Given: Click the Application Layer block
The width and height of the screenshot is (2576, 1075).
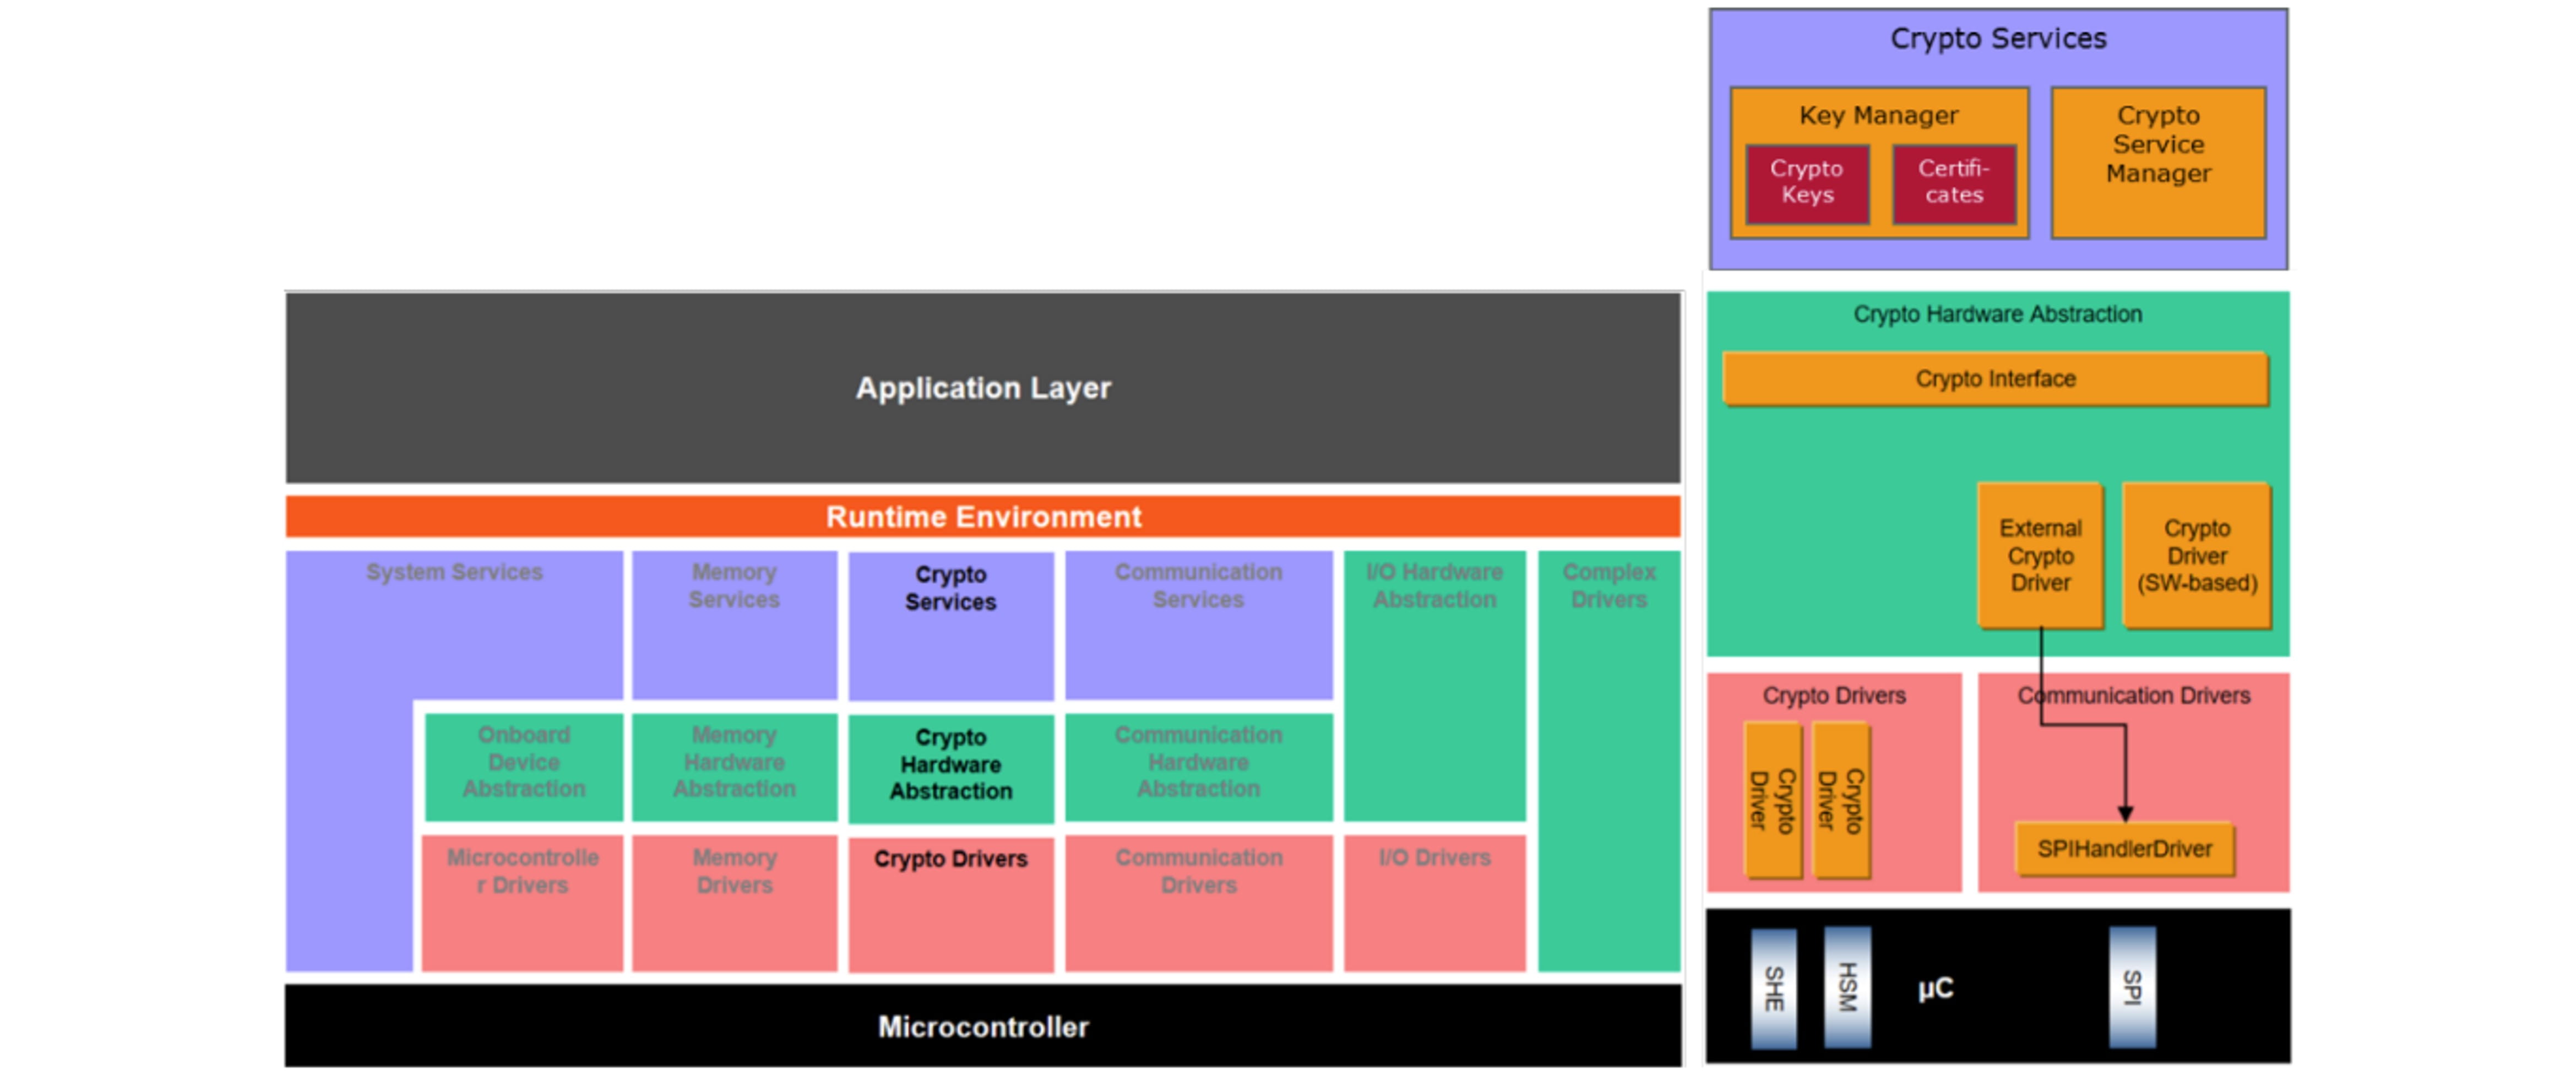Looking at the screenshot, I should tap(982, 388).
